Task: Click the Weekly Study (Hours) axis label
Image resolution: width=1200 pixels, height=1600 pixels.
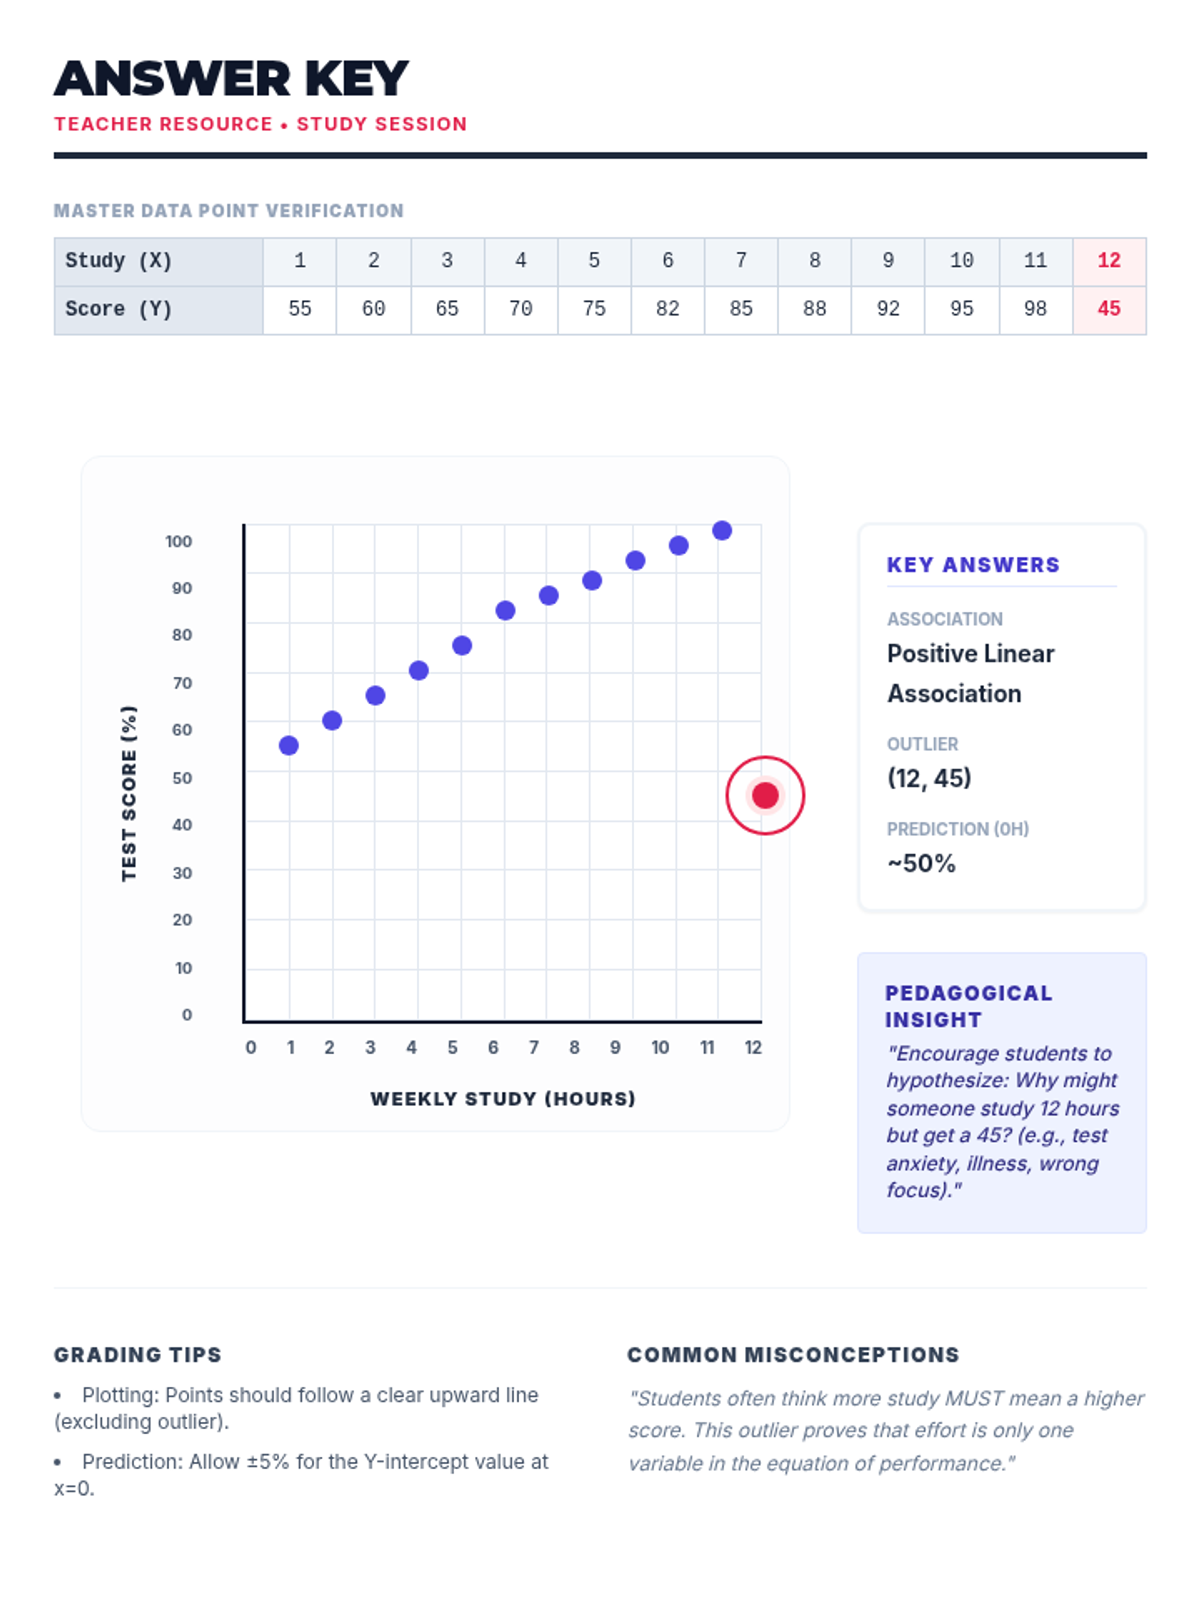Action: 503,1098
